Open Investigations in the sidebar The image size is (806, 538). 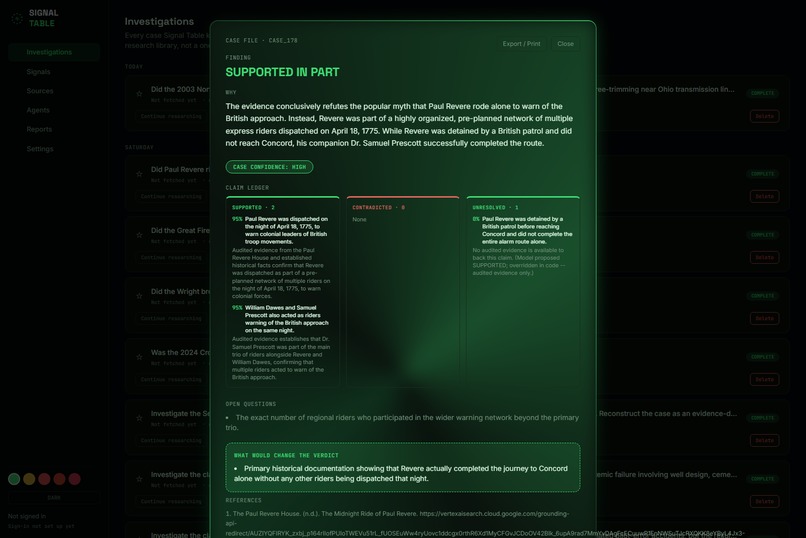(x=54, y=52)
